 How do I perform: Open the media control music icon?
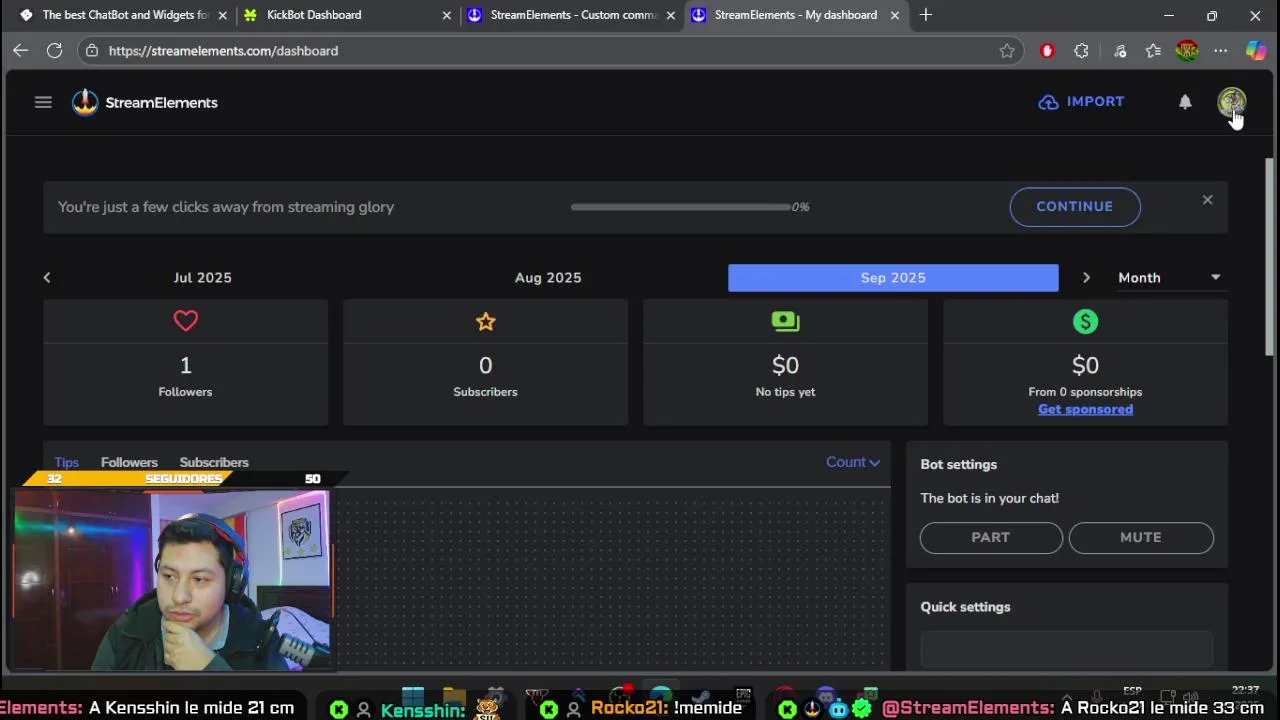(1120, 51)
